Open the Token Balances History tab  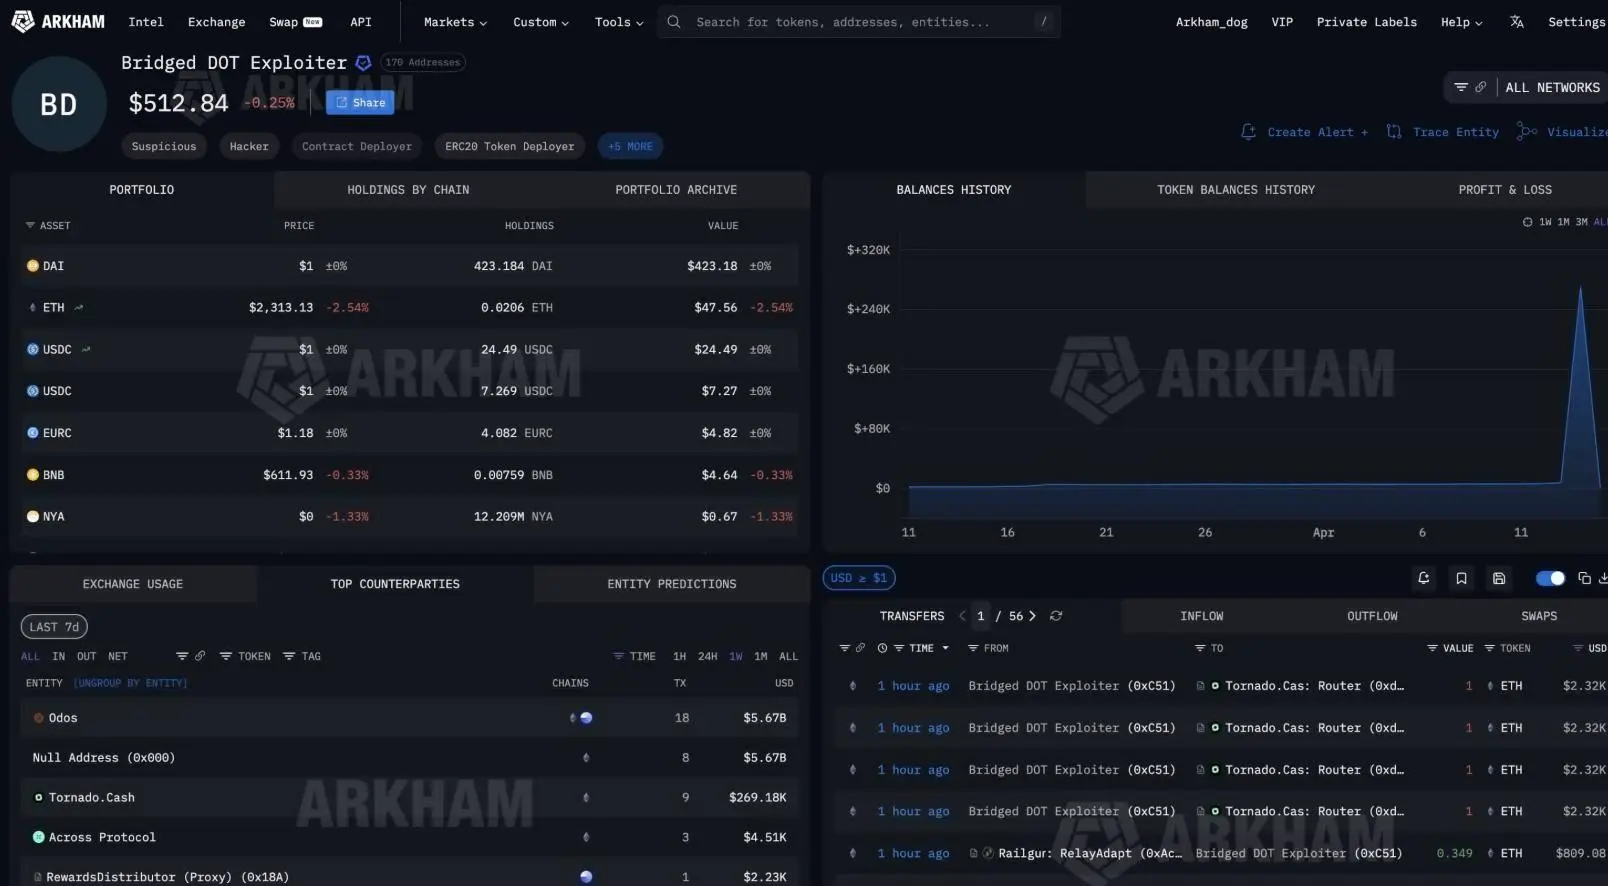coord(1236,190)
